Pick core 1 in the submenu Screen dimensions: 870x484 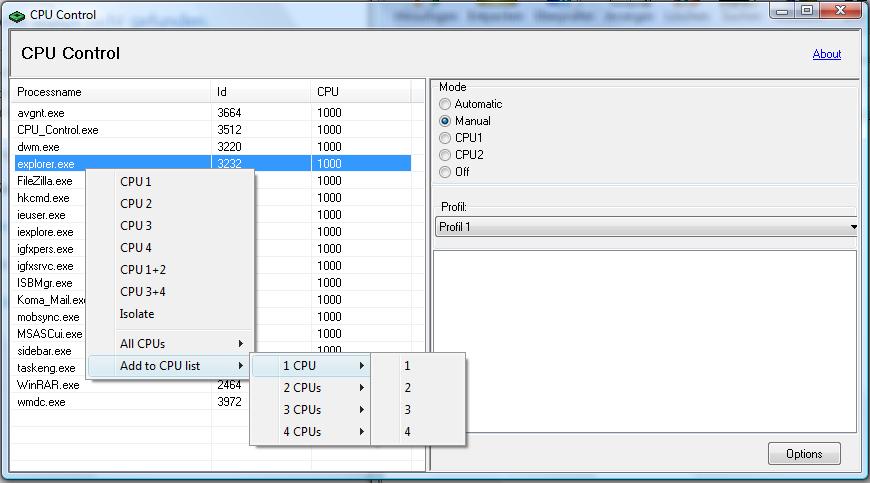418,366
